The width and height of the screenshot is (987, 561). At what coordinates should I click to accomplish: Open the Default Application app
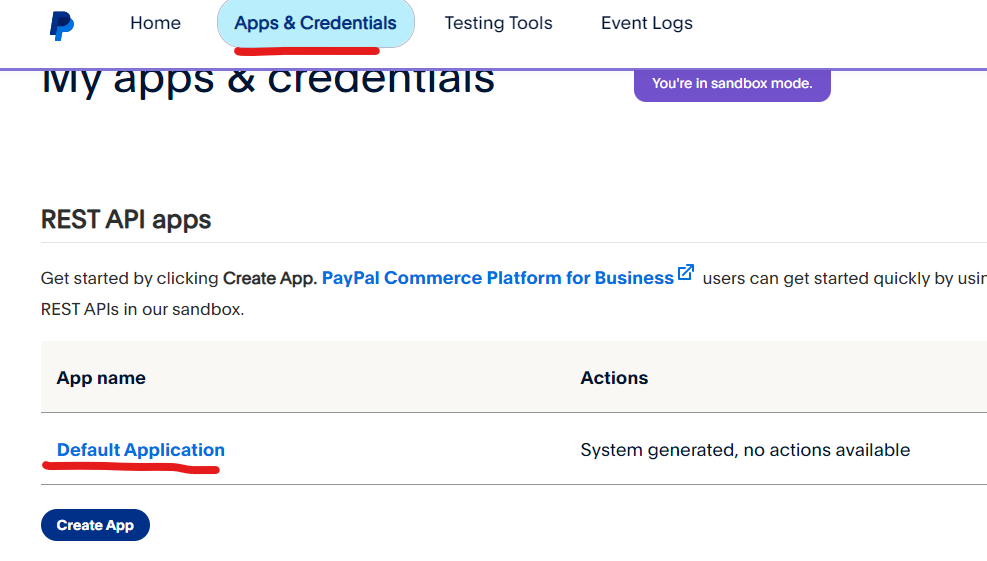tap(141, 450)
